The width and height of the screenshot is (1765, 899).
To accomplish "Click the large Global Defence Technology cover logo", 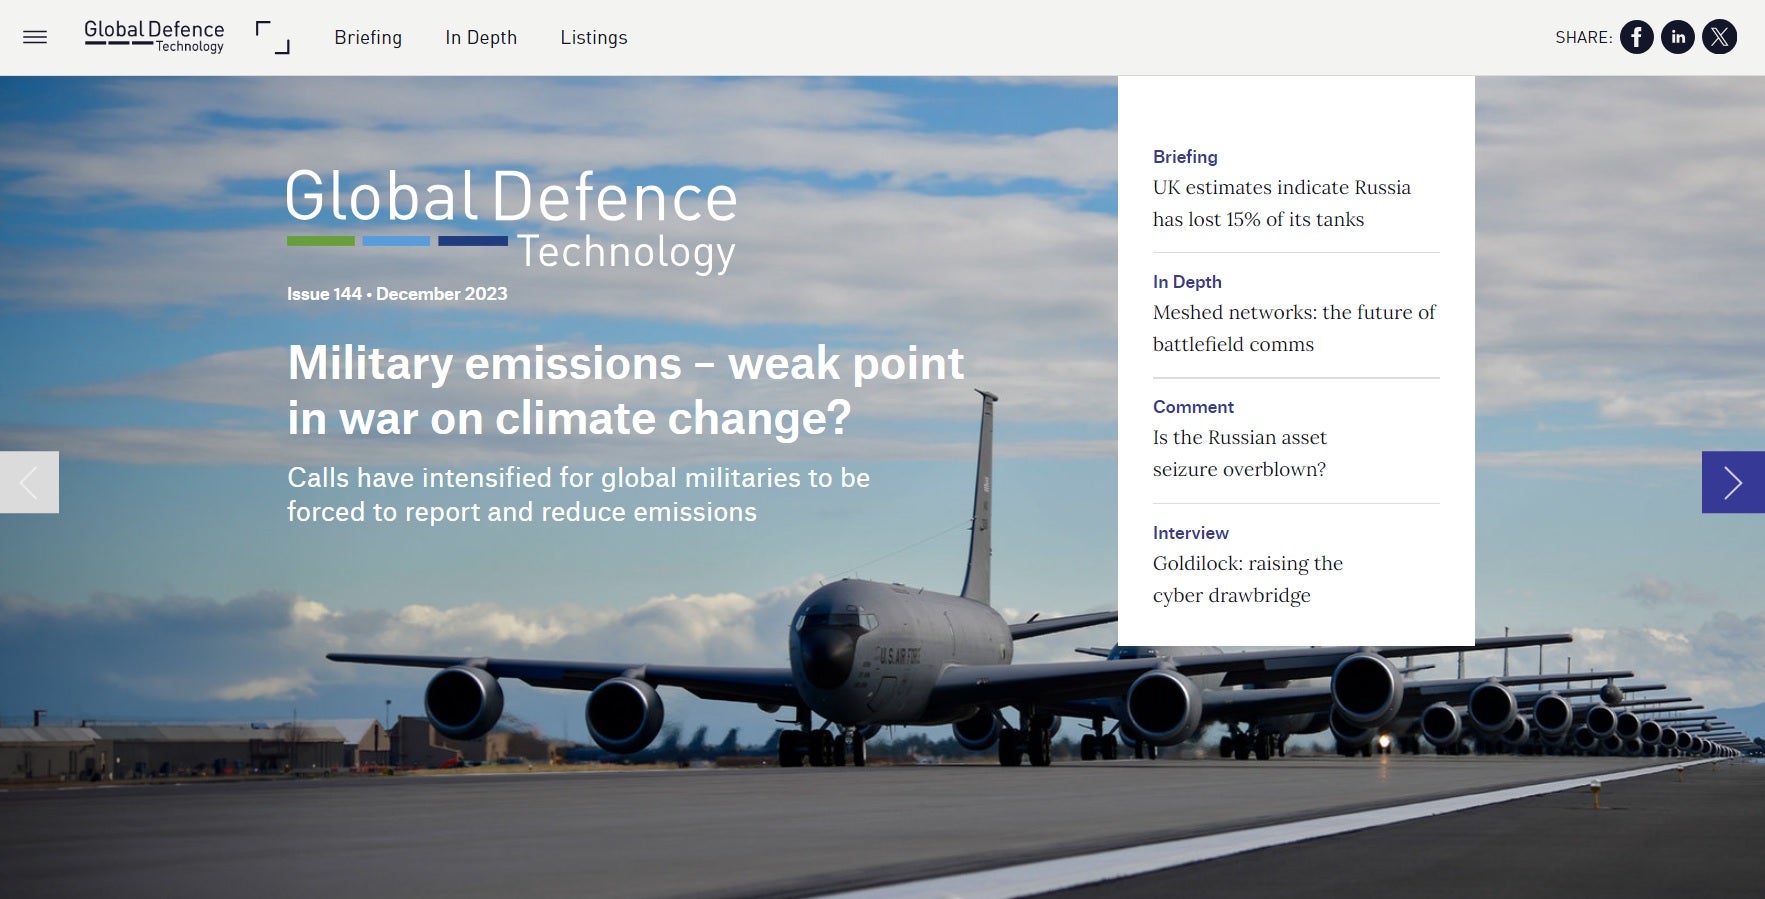I will point(511,220).
